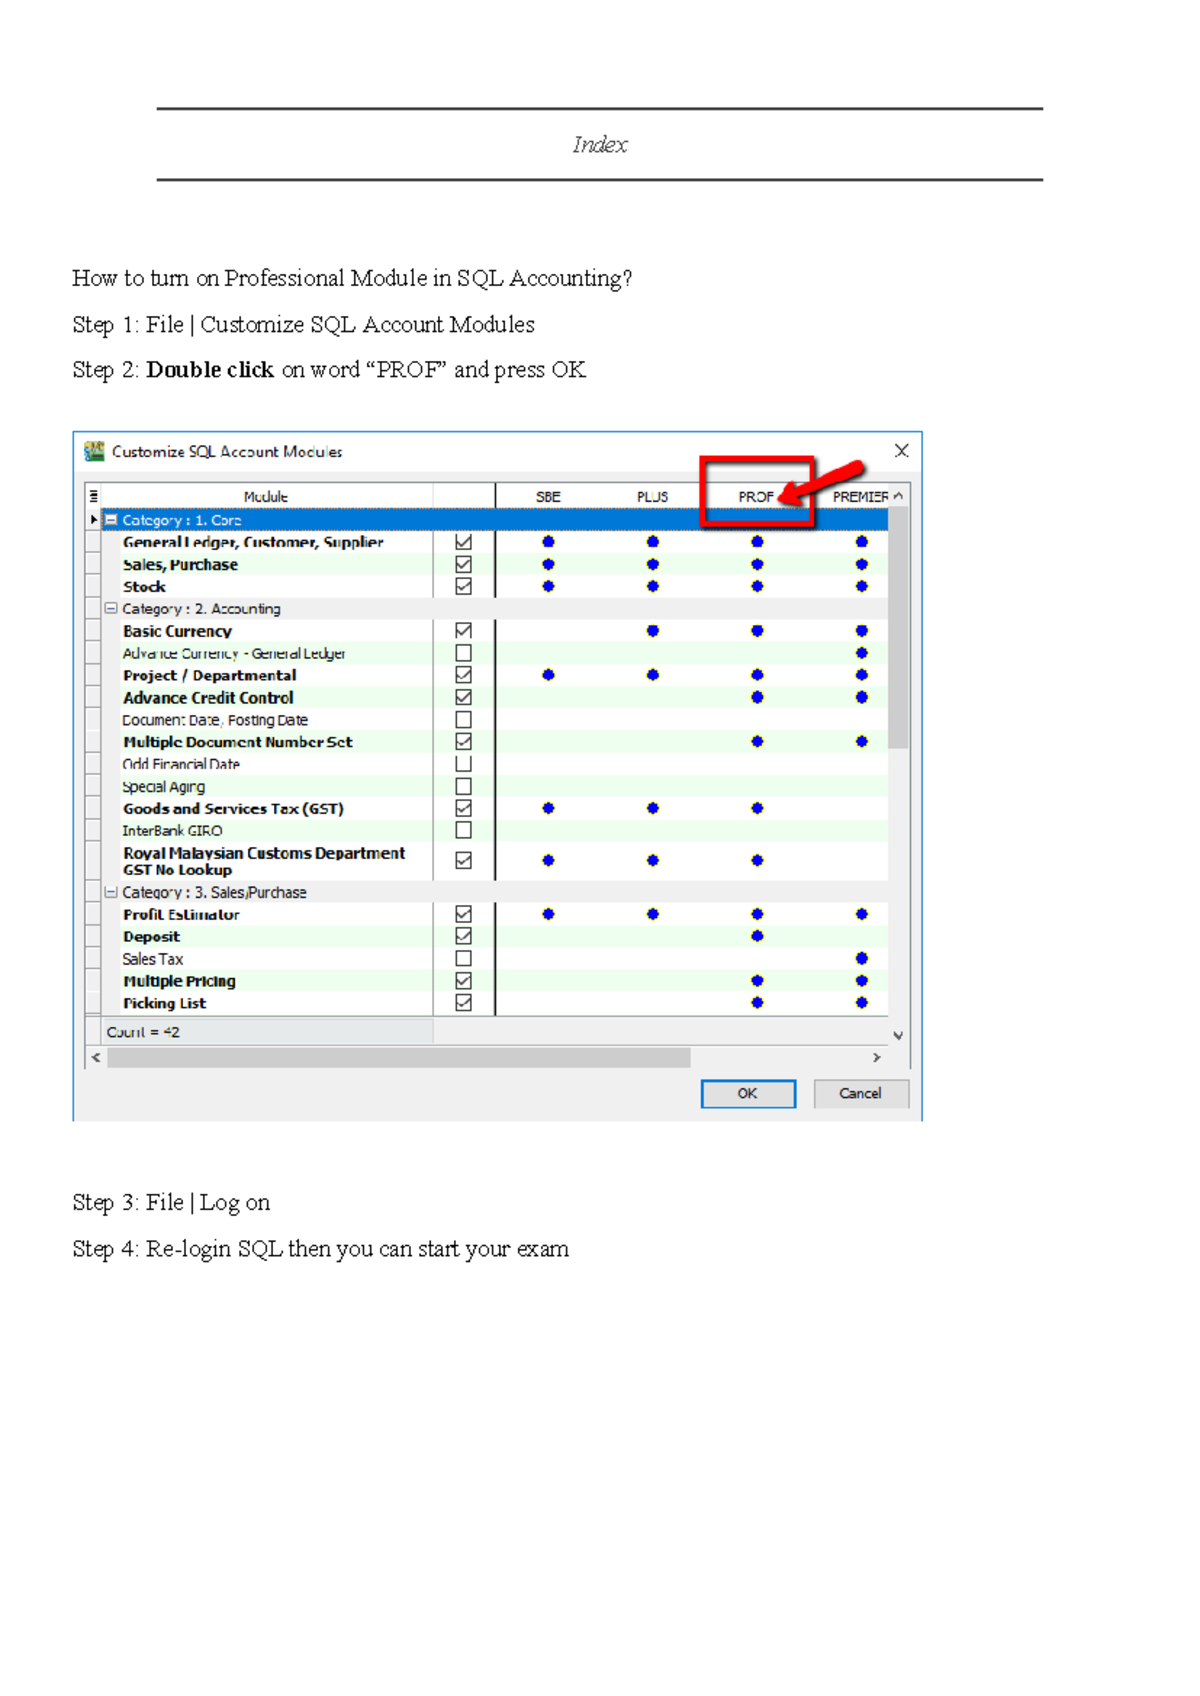Enable Sales Tax checkbox
The image size is (1200, 1696).
(463, 958)
